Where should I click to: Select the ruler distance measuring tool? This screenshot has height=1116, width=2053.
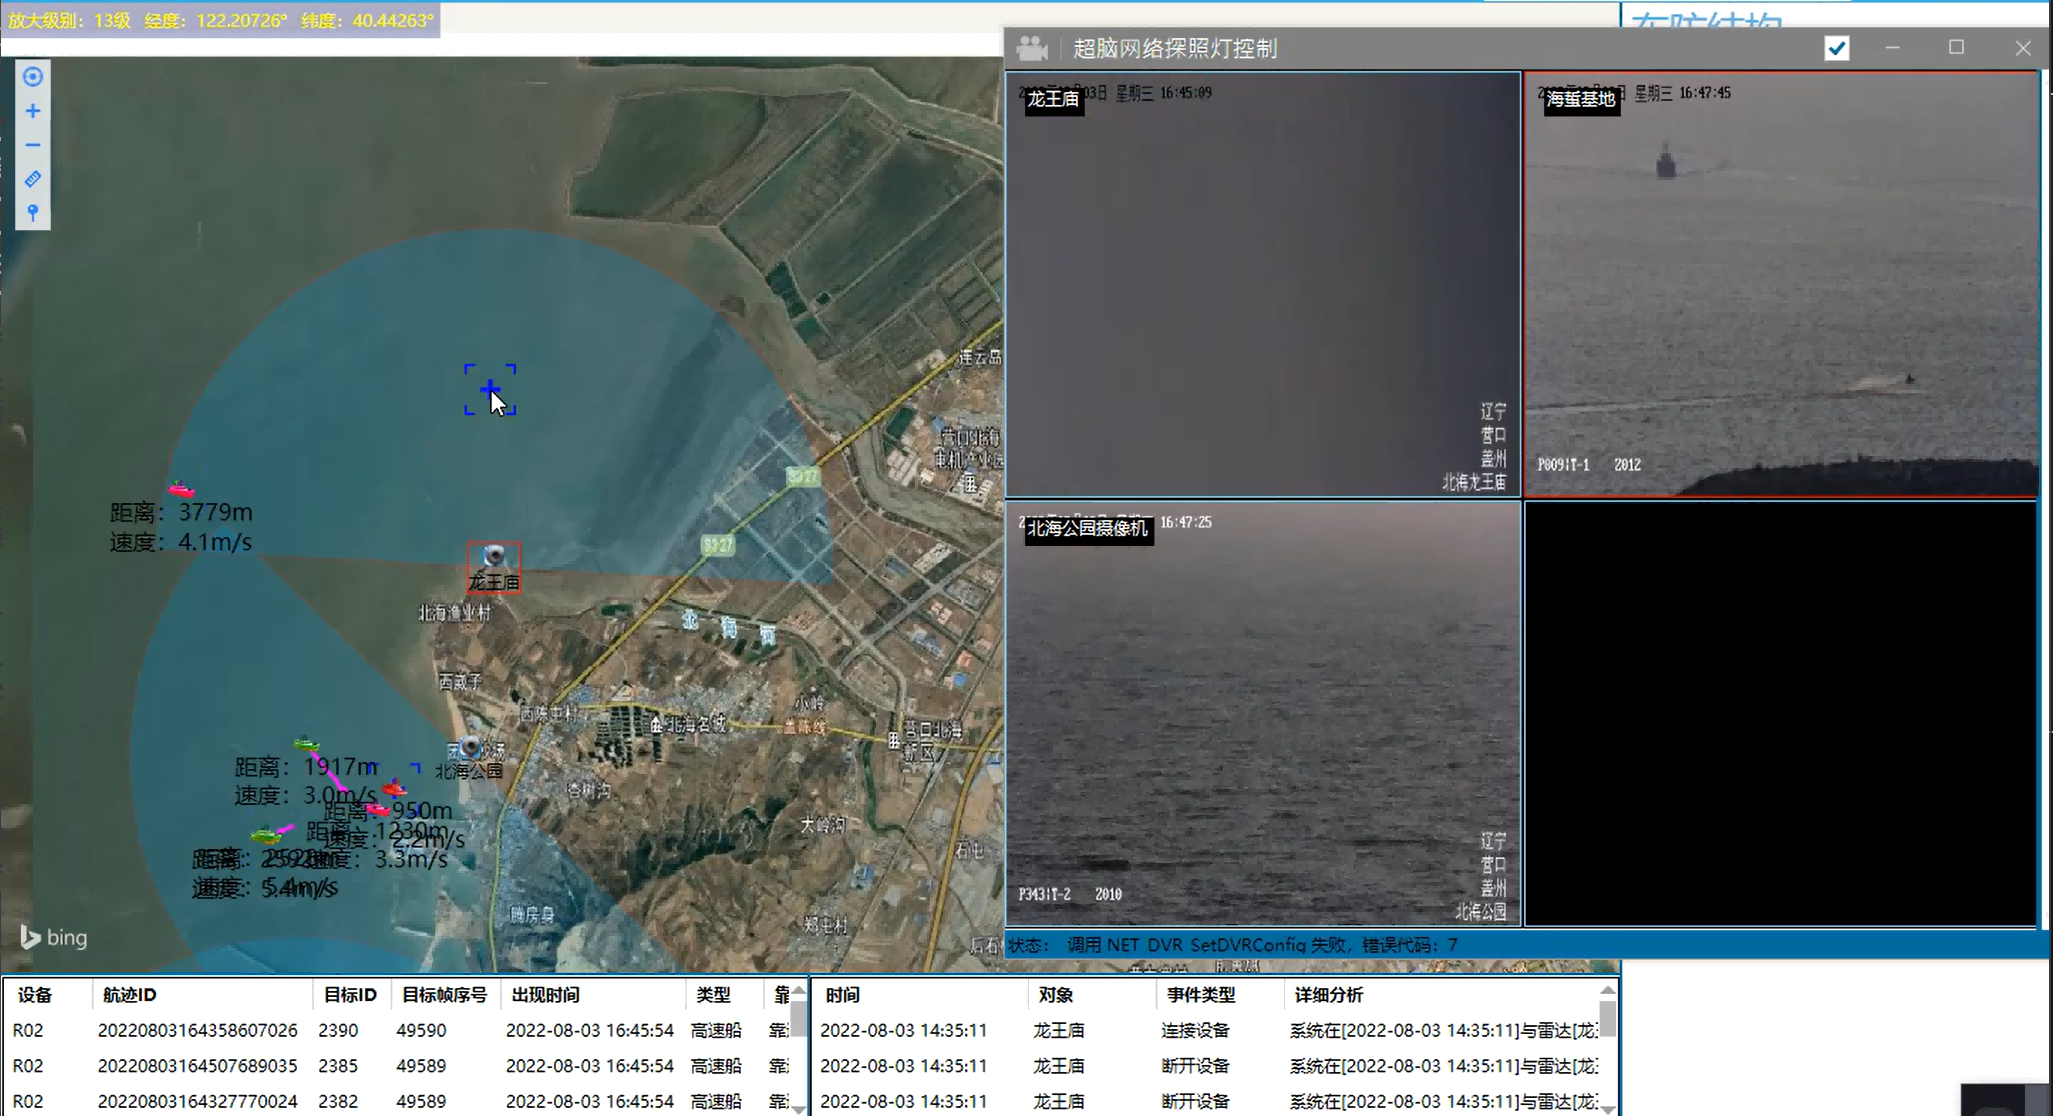pos(33,179)
